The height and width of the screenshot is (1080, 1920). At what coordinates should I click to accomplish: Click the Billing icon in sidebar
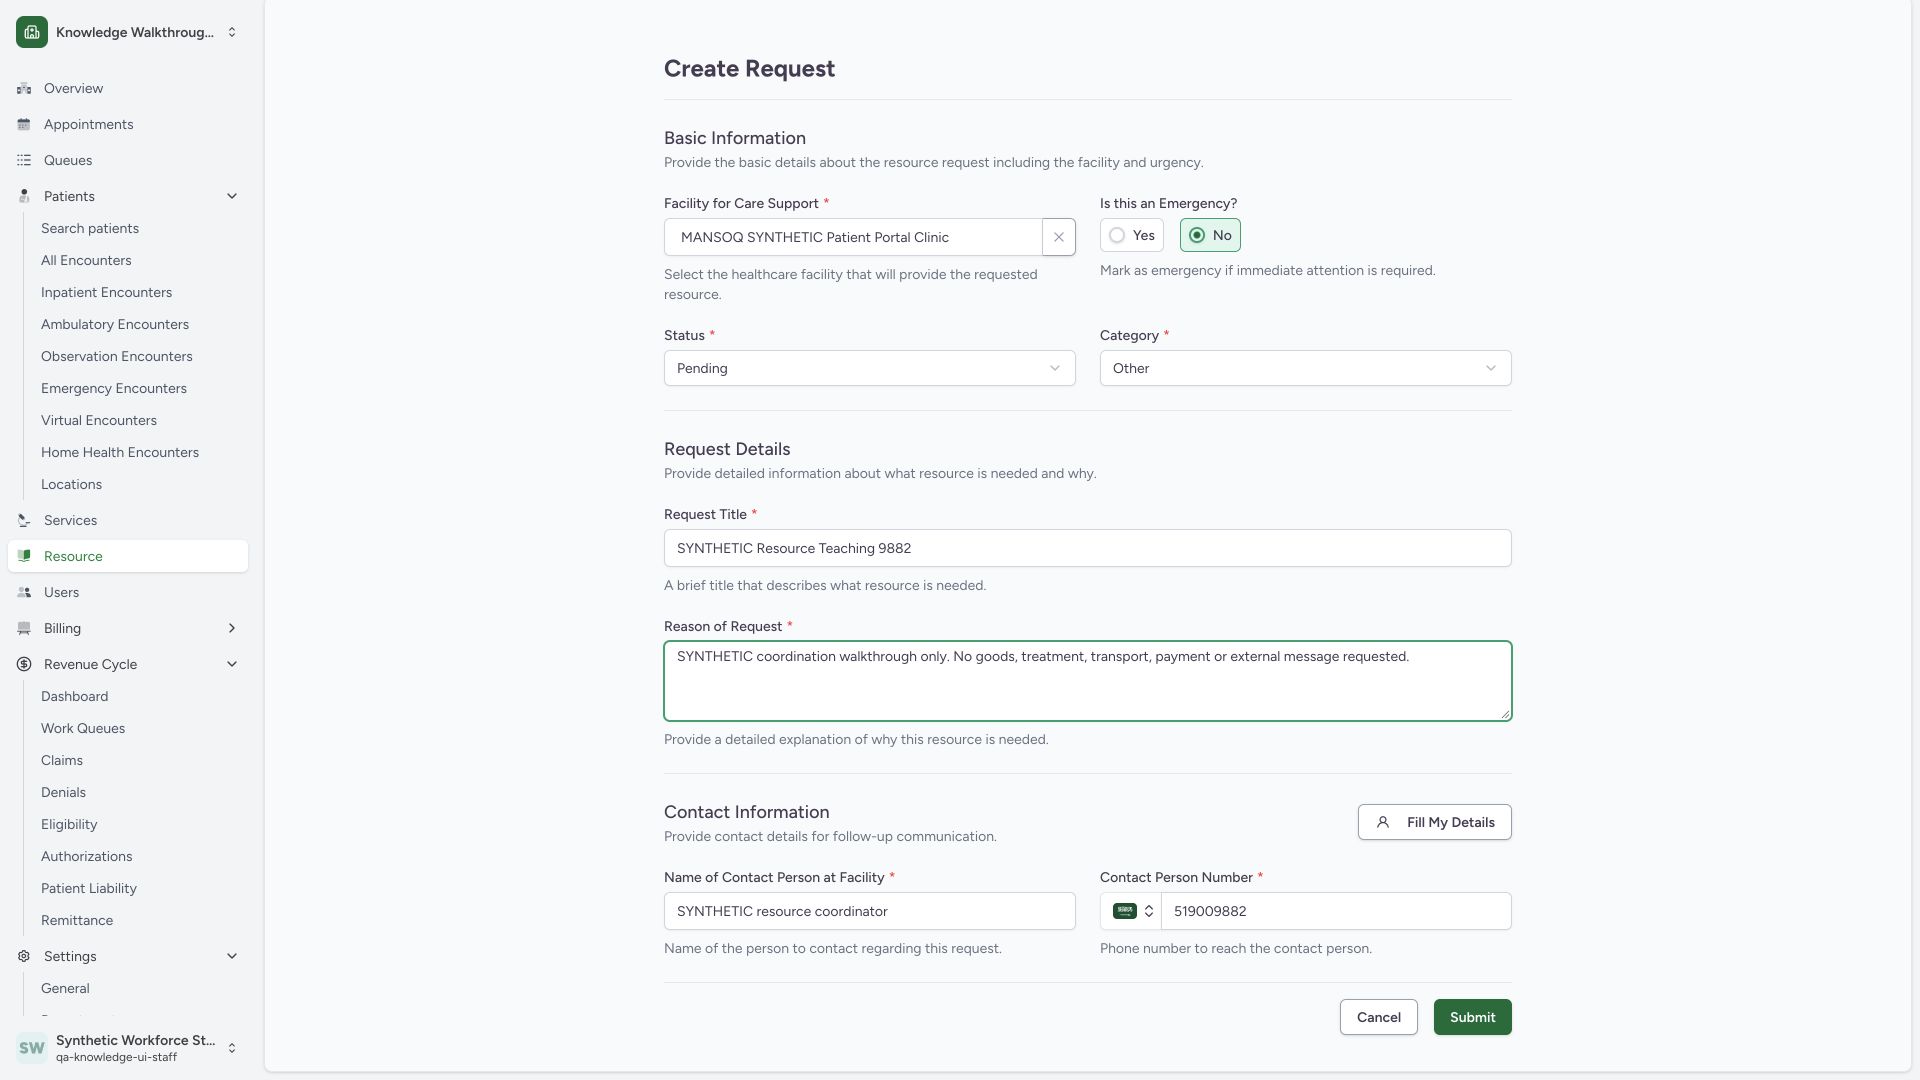pos(24,628)
